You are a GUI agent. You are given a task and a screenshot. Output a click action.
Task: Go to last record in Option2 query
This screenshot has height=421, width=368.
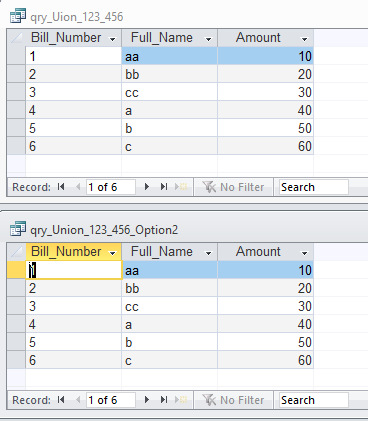[x=164, y=400]
